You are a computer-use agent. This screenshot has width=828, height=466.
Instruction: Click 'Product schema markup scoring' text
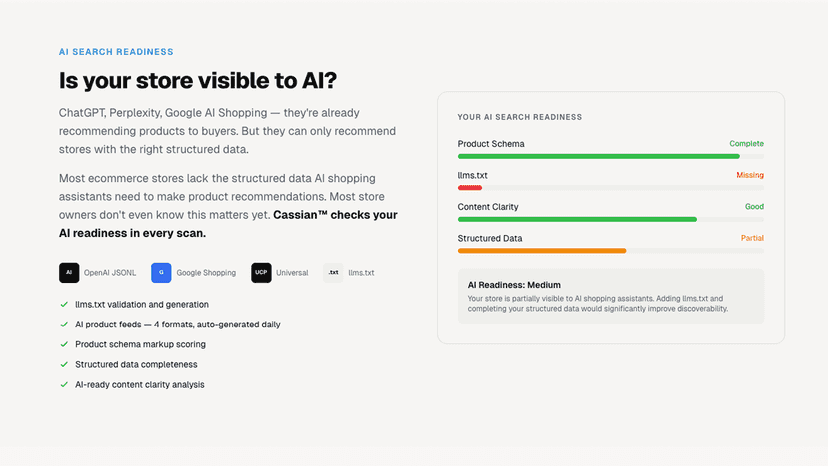pyautogui.click(x=140, y=344)
